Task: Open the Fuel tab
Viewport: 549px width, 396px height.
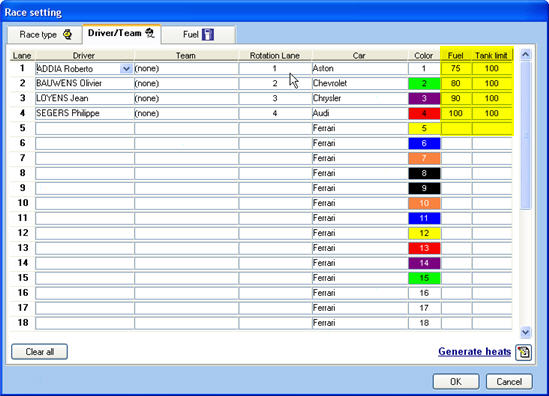Action: click(198, 35)
